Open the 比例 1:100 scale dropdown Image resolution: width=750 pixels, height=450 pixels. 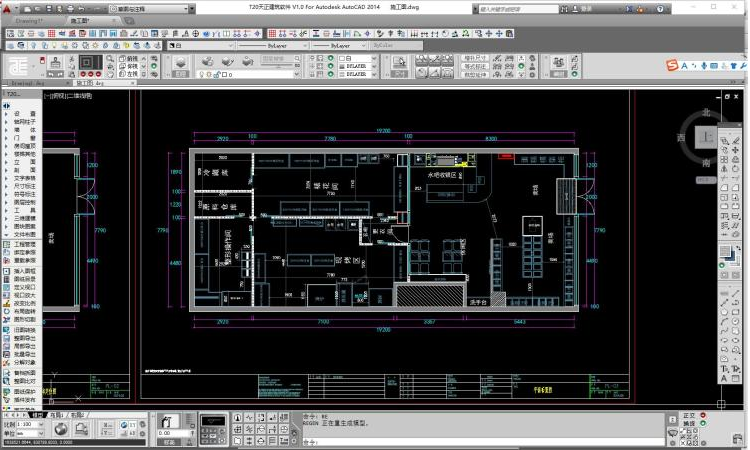pos(30,424)
